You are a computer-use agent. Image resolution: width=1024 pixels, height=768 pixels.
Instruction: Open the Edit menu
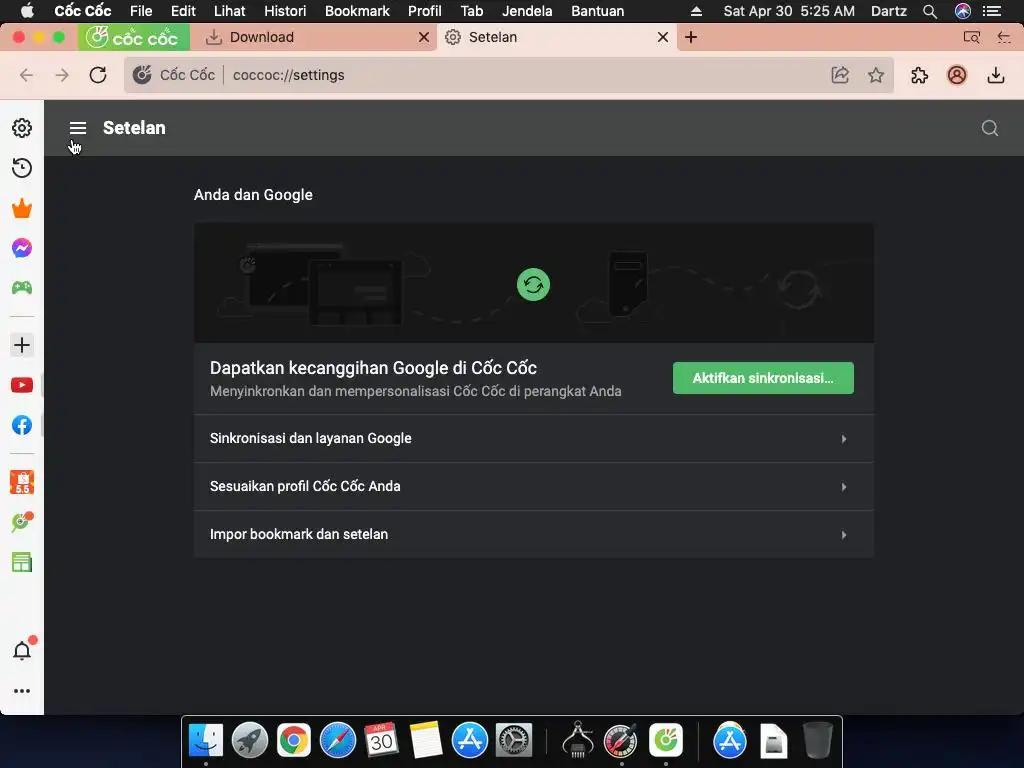(183, 11)
